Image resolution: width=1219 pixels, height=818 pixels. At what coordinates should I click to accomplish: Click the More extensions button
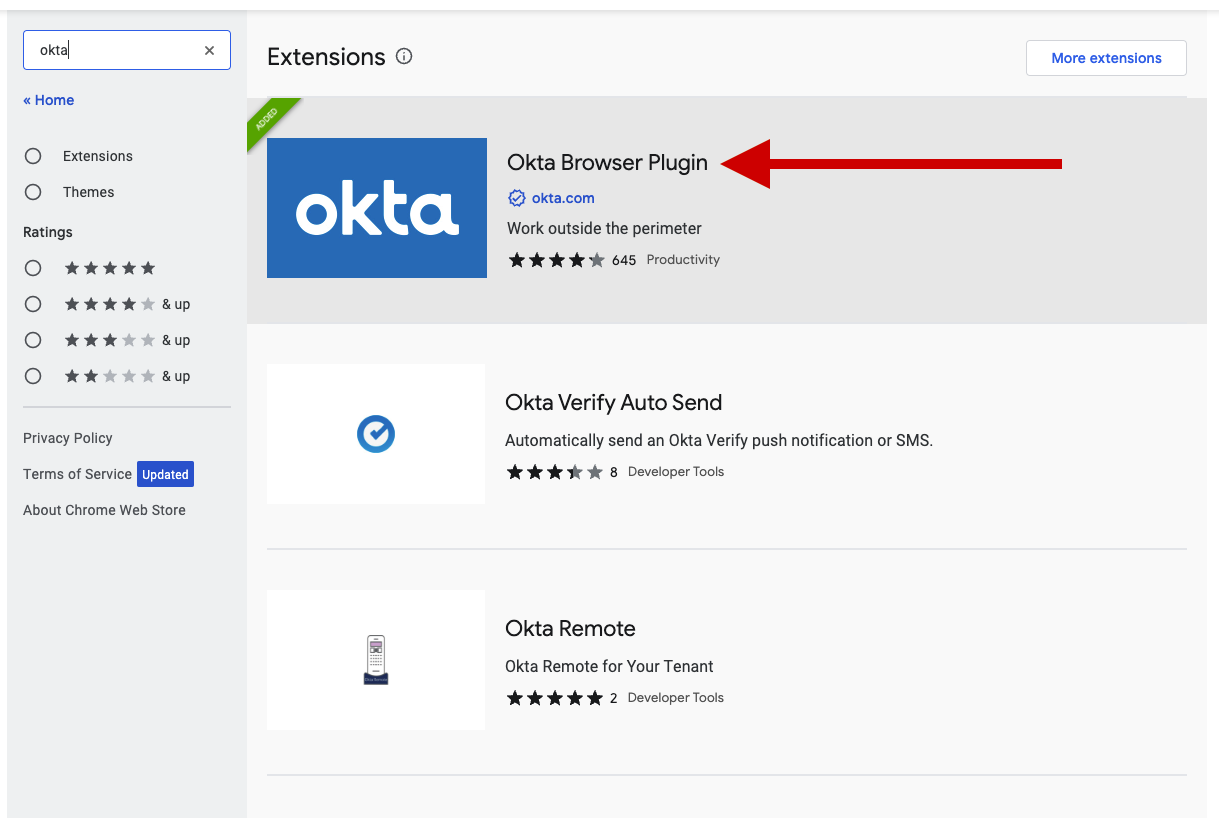[1106, 58]
